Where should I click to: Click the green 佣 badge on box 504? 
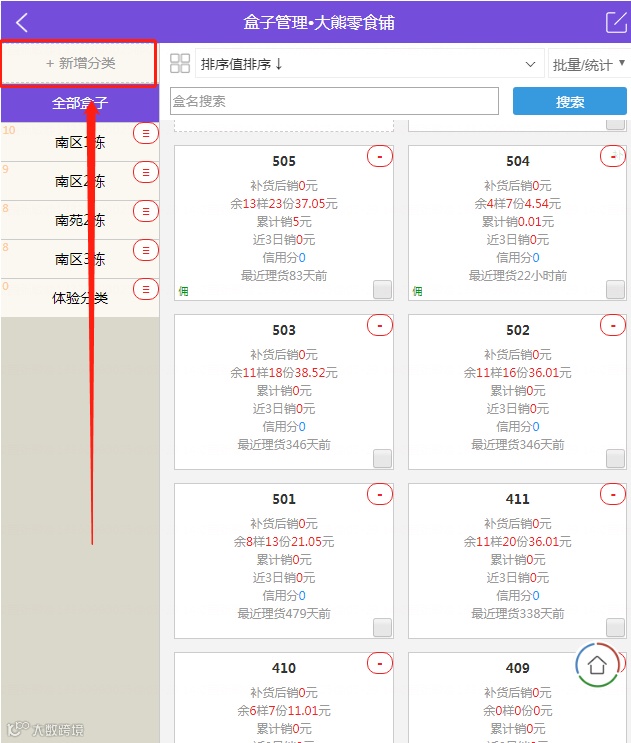[417, 291]
